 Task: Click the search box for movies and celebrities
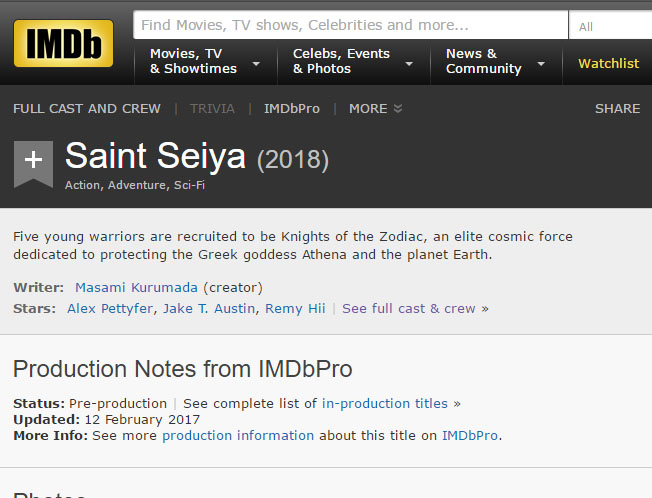(x=351, y=25)
